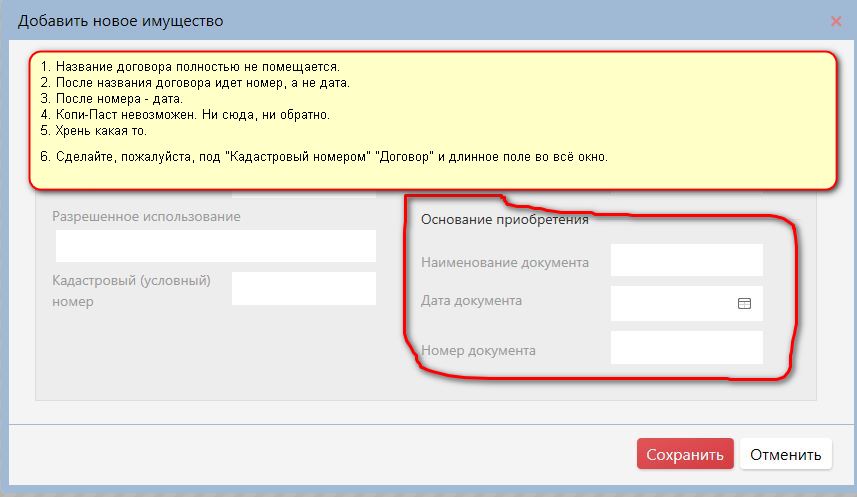The width and height of the screenshot is (857, 497).
Task: Click note line 1 about Название договора
Action: click(x=190, y=67)
